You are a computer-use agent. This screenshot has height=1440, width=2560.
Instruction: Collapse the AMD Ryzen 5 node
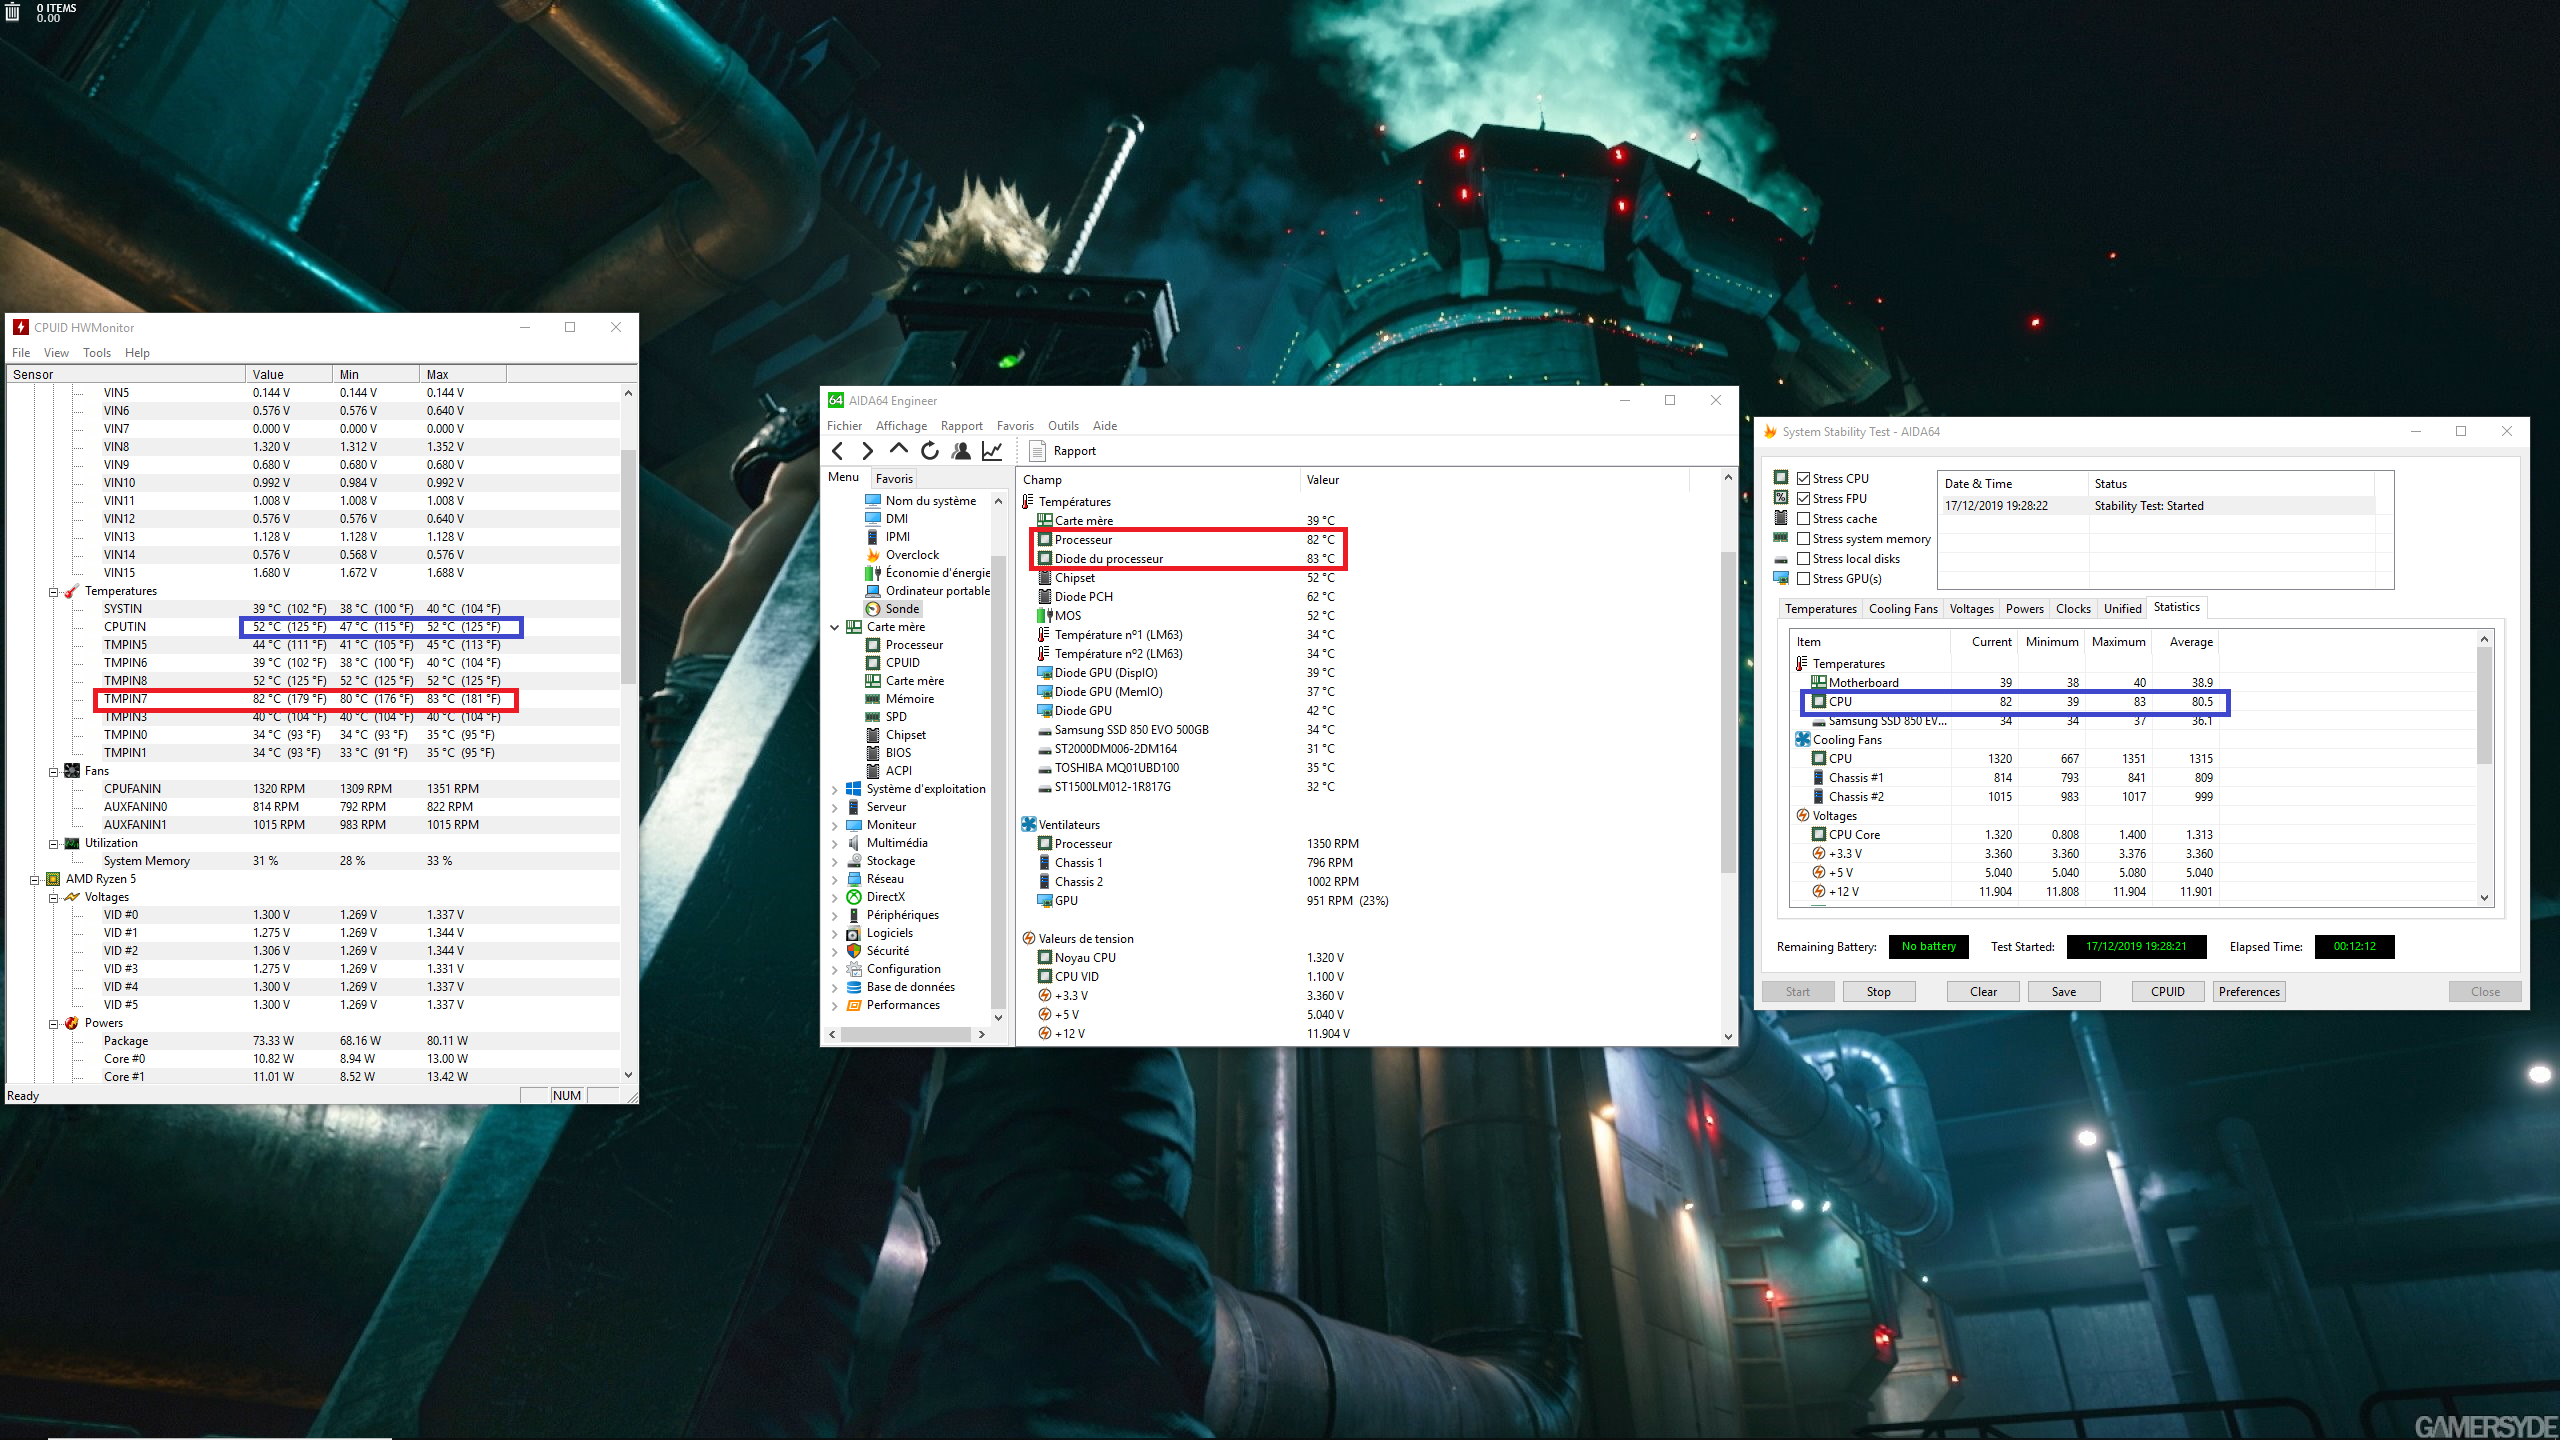click(x=35, y=880)
